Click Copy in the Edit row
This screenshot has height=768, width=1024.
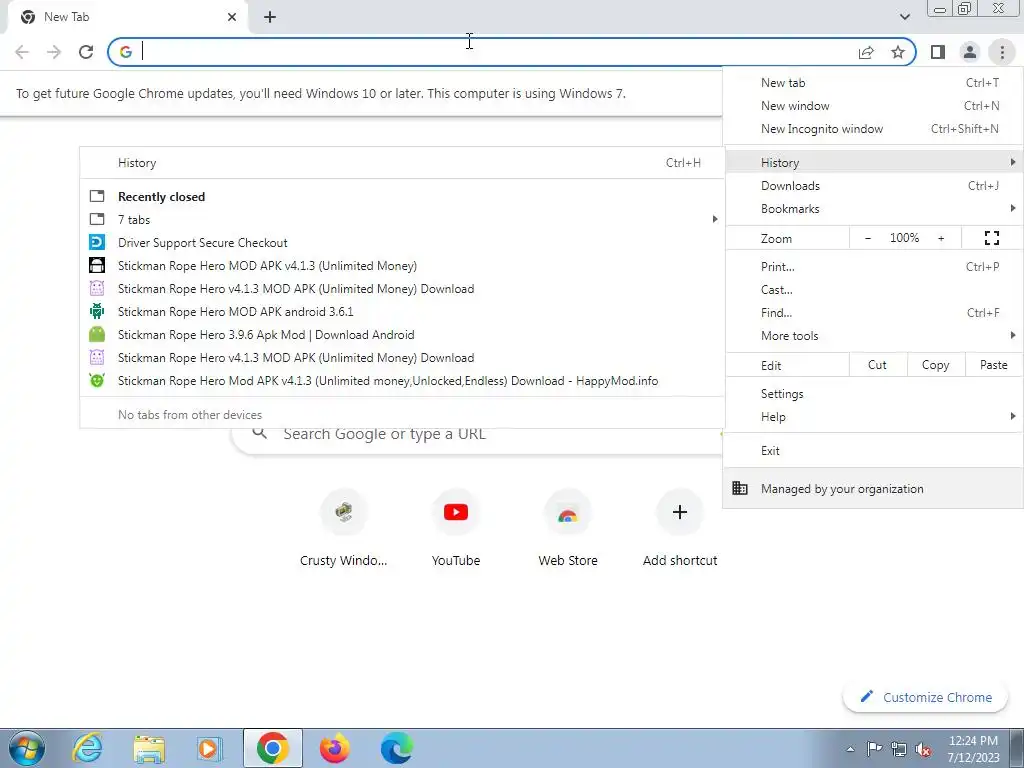pos(935,365)
